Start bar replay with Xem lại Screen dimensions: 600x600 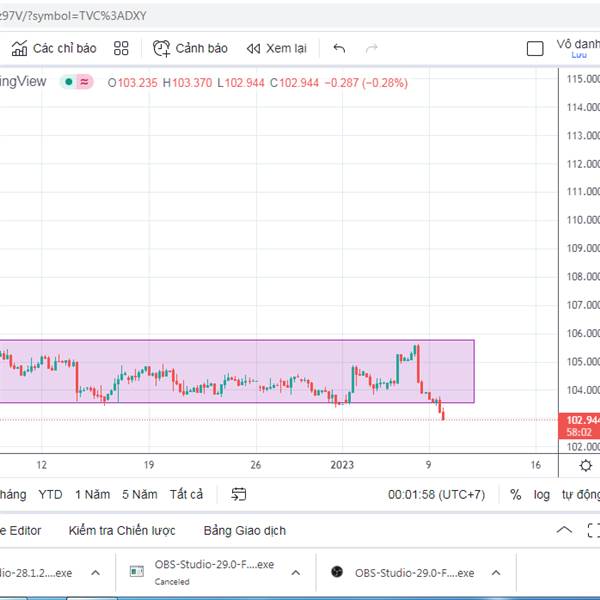click(276, 48)
